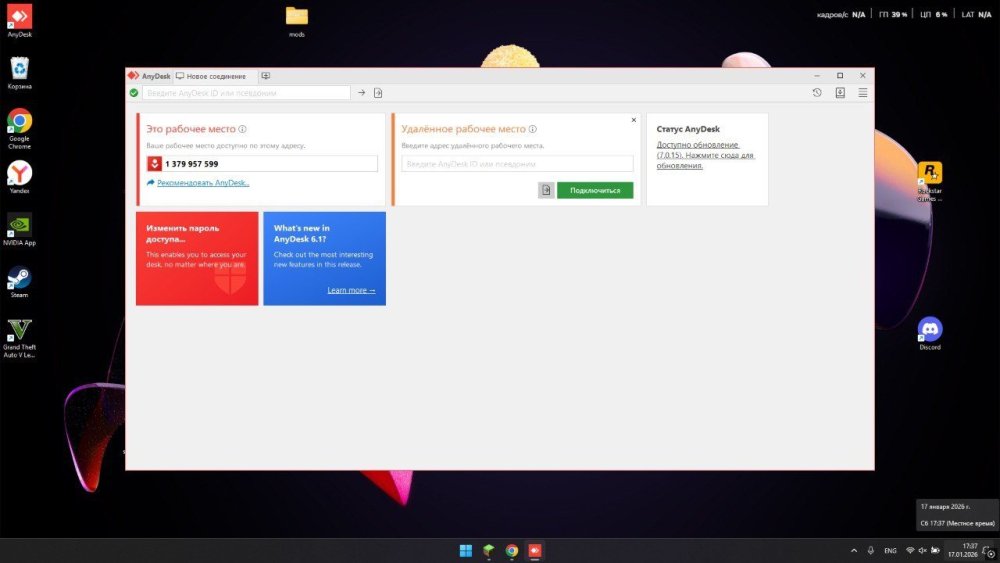1000x563 pixels.
Task: Click the Подключиться button
Action: point(595,190)
